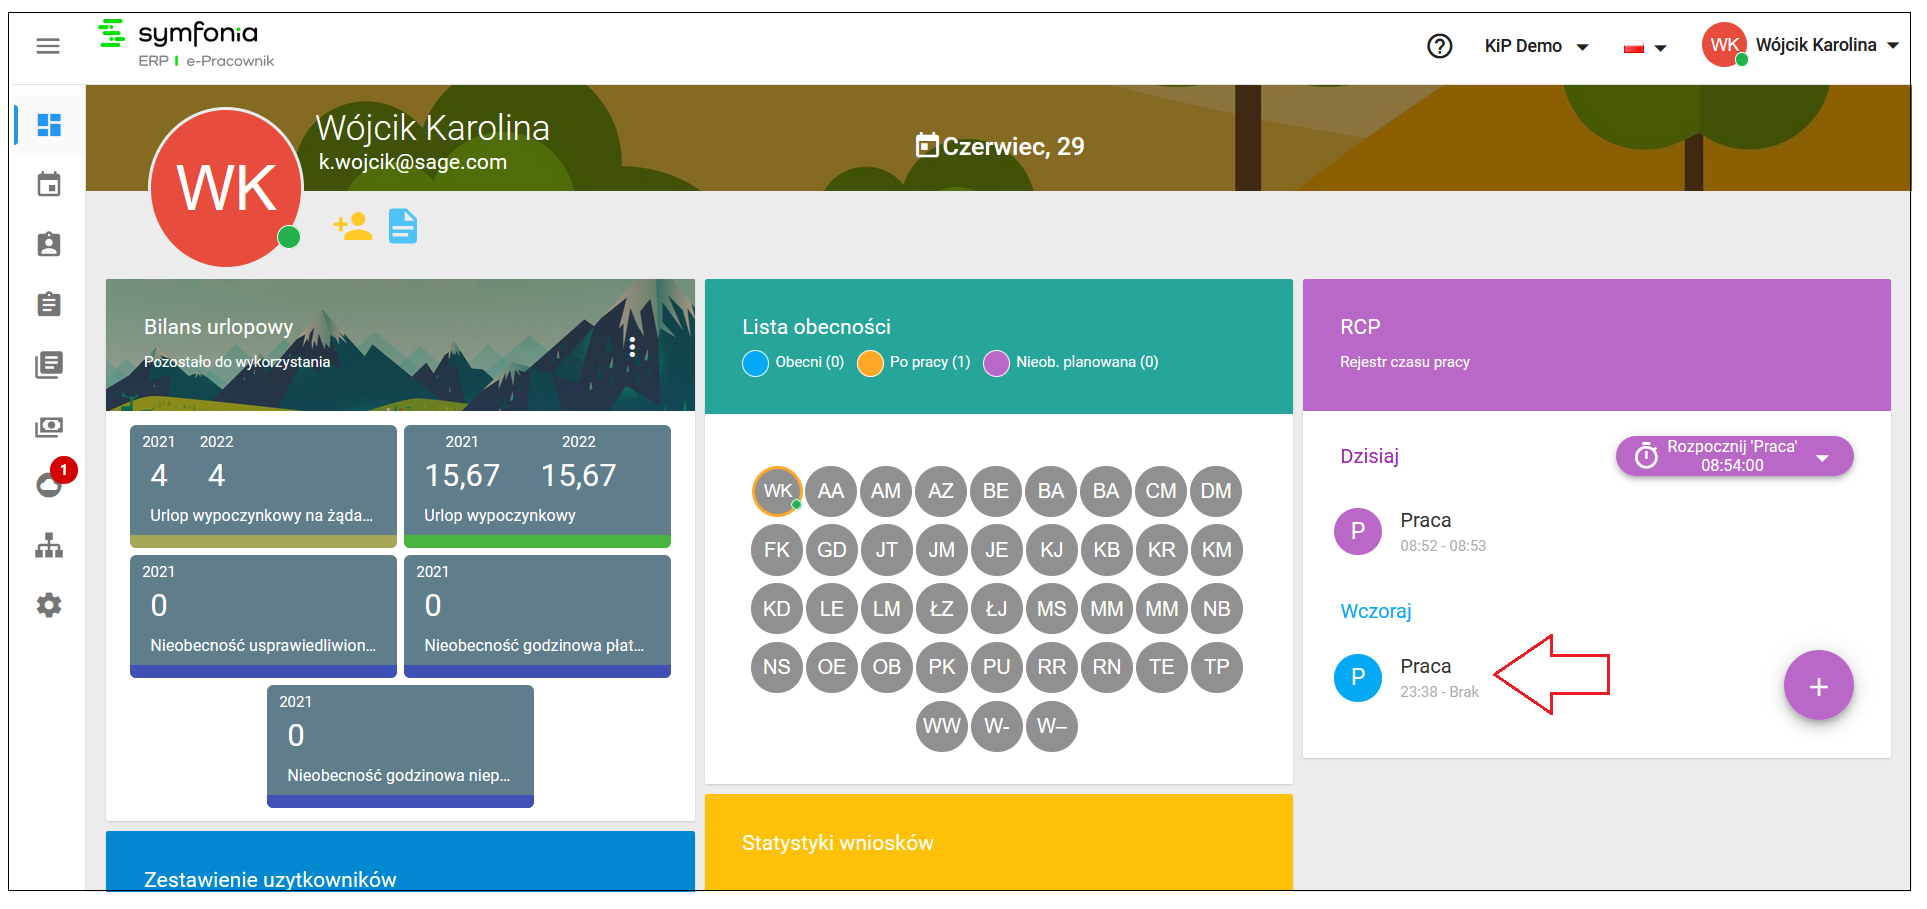This screenshot has height=909, width=1927.
Task: Open Bilans urlopowy three-dot menu
Action: point(632,347)
